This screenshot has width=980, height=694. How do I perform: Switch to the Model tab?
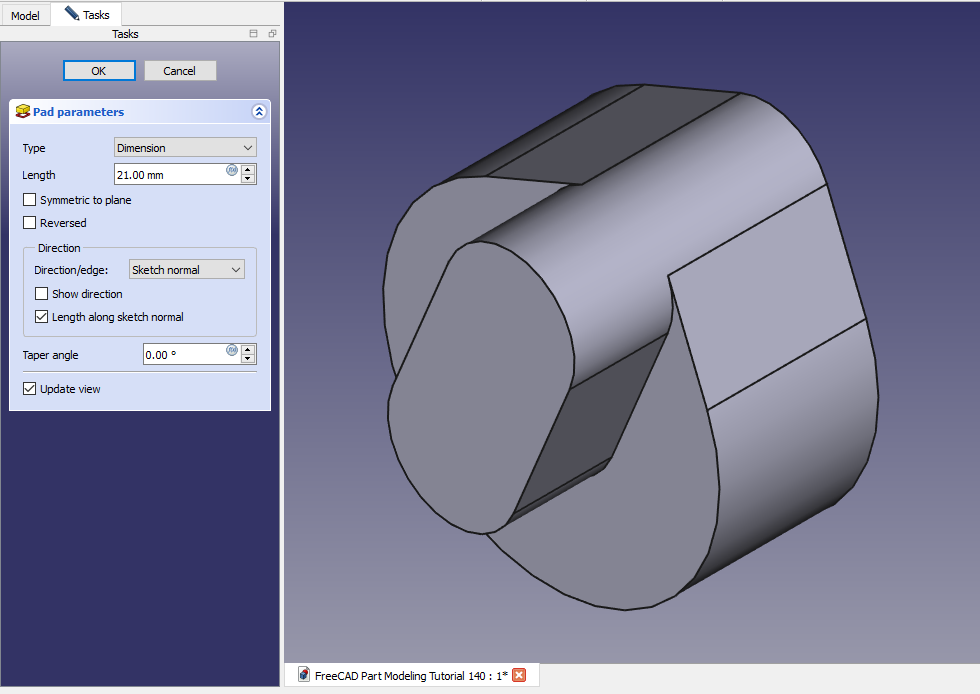25,15
